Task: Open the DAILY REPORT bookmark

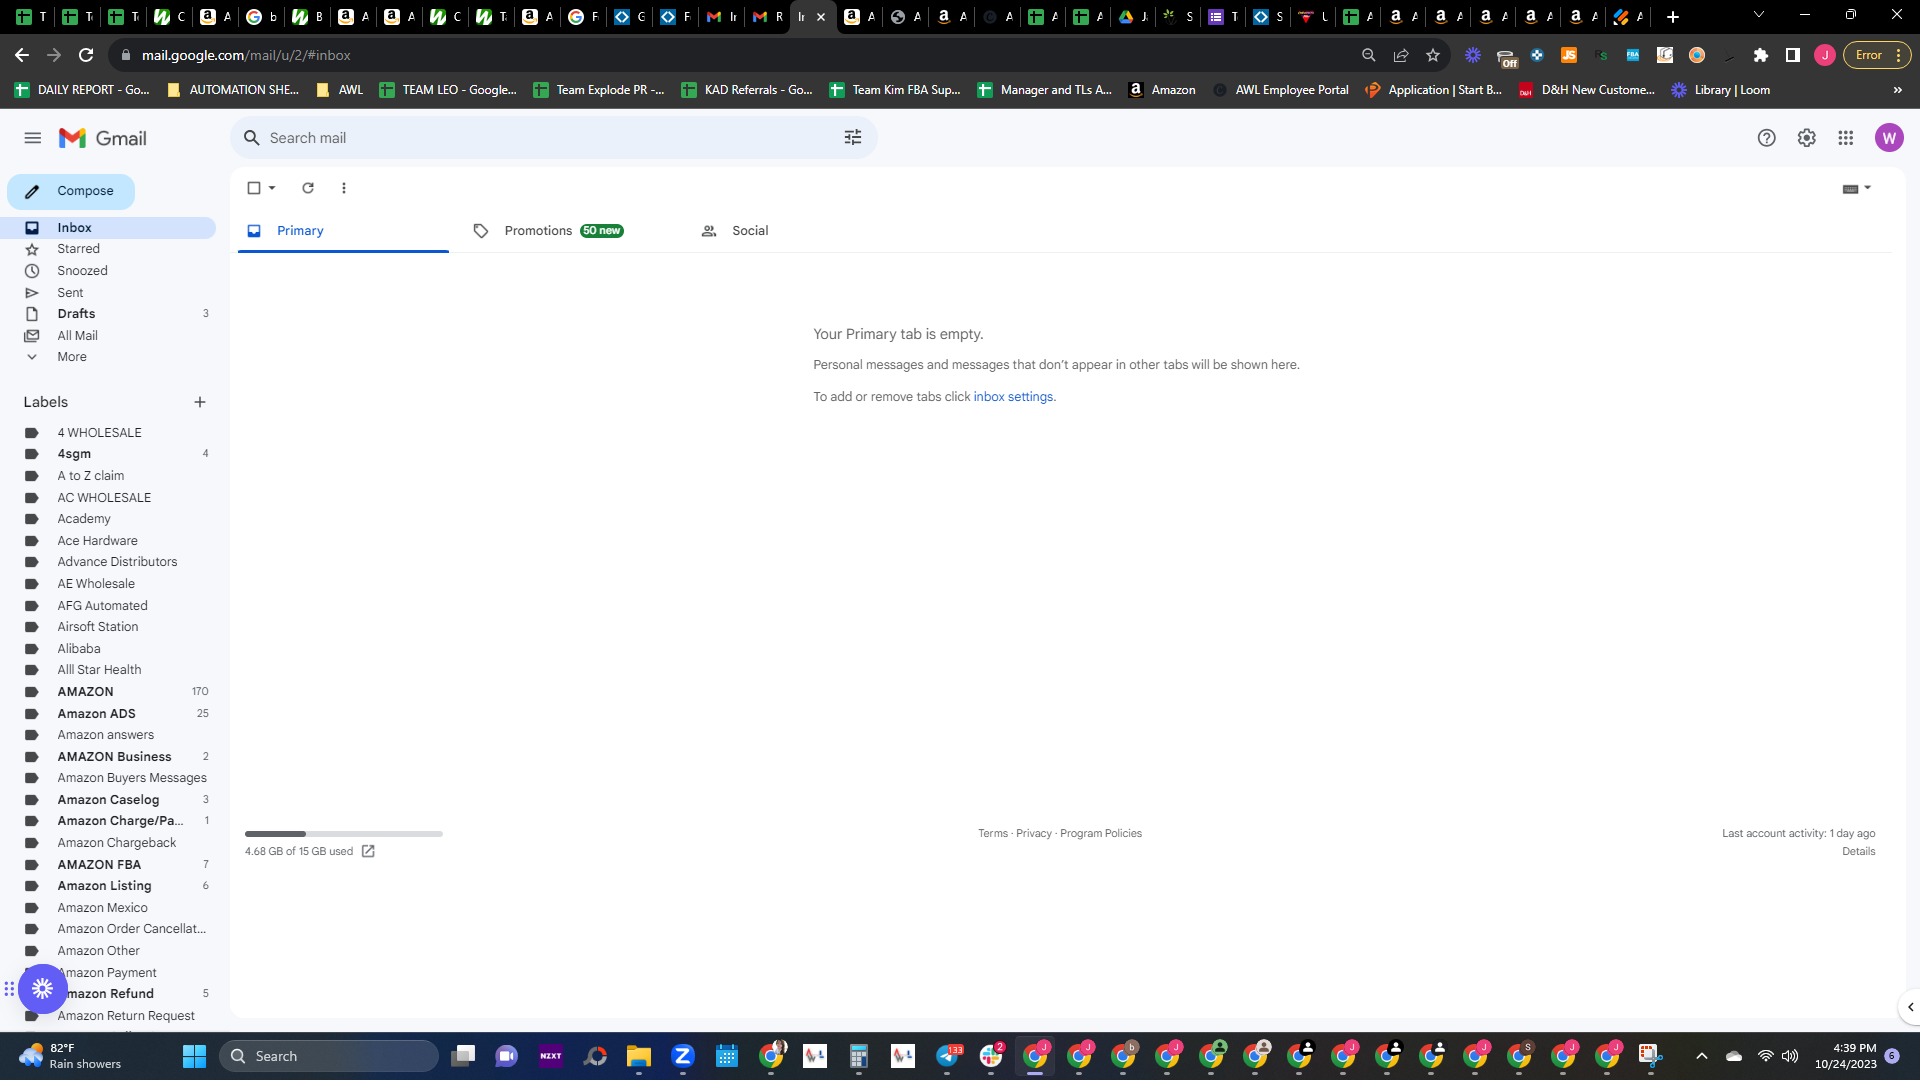Action: 82,90
